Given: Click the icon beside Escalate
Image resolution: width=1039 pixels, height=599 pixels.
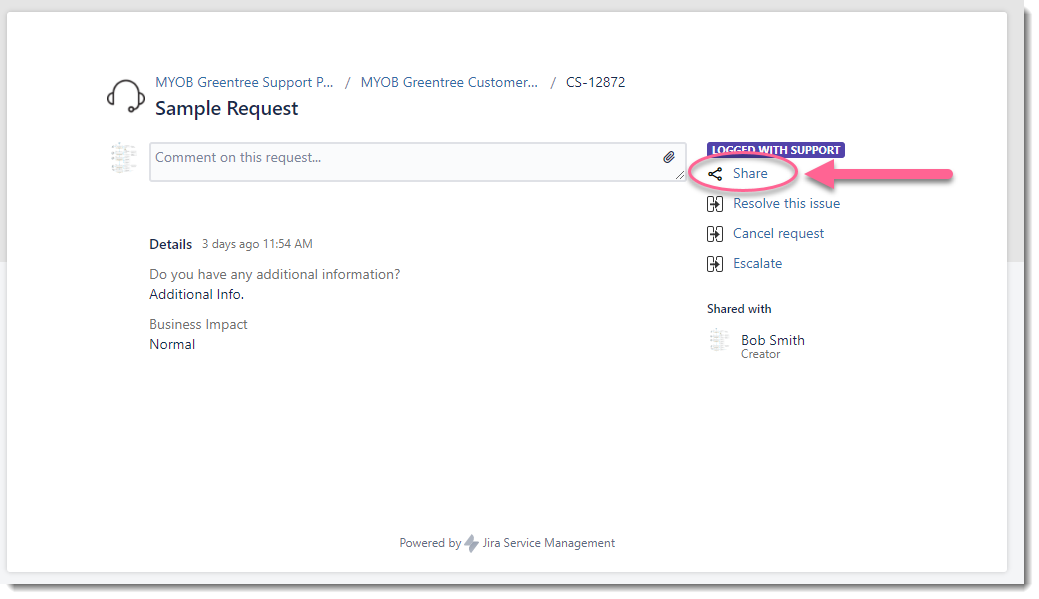Looking at the screenshot, I should pyautogui.click(x=715, y=264).
